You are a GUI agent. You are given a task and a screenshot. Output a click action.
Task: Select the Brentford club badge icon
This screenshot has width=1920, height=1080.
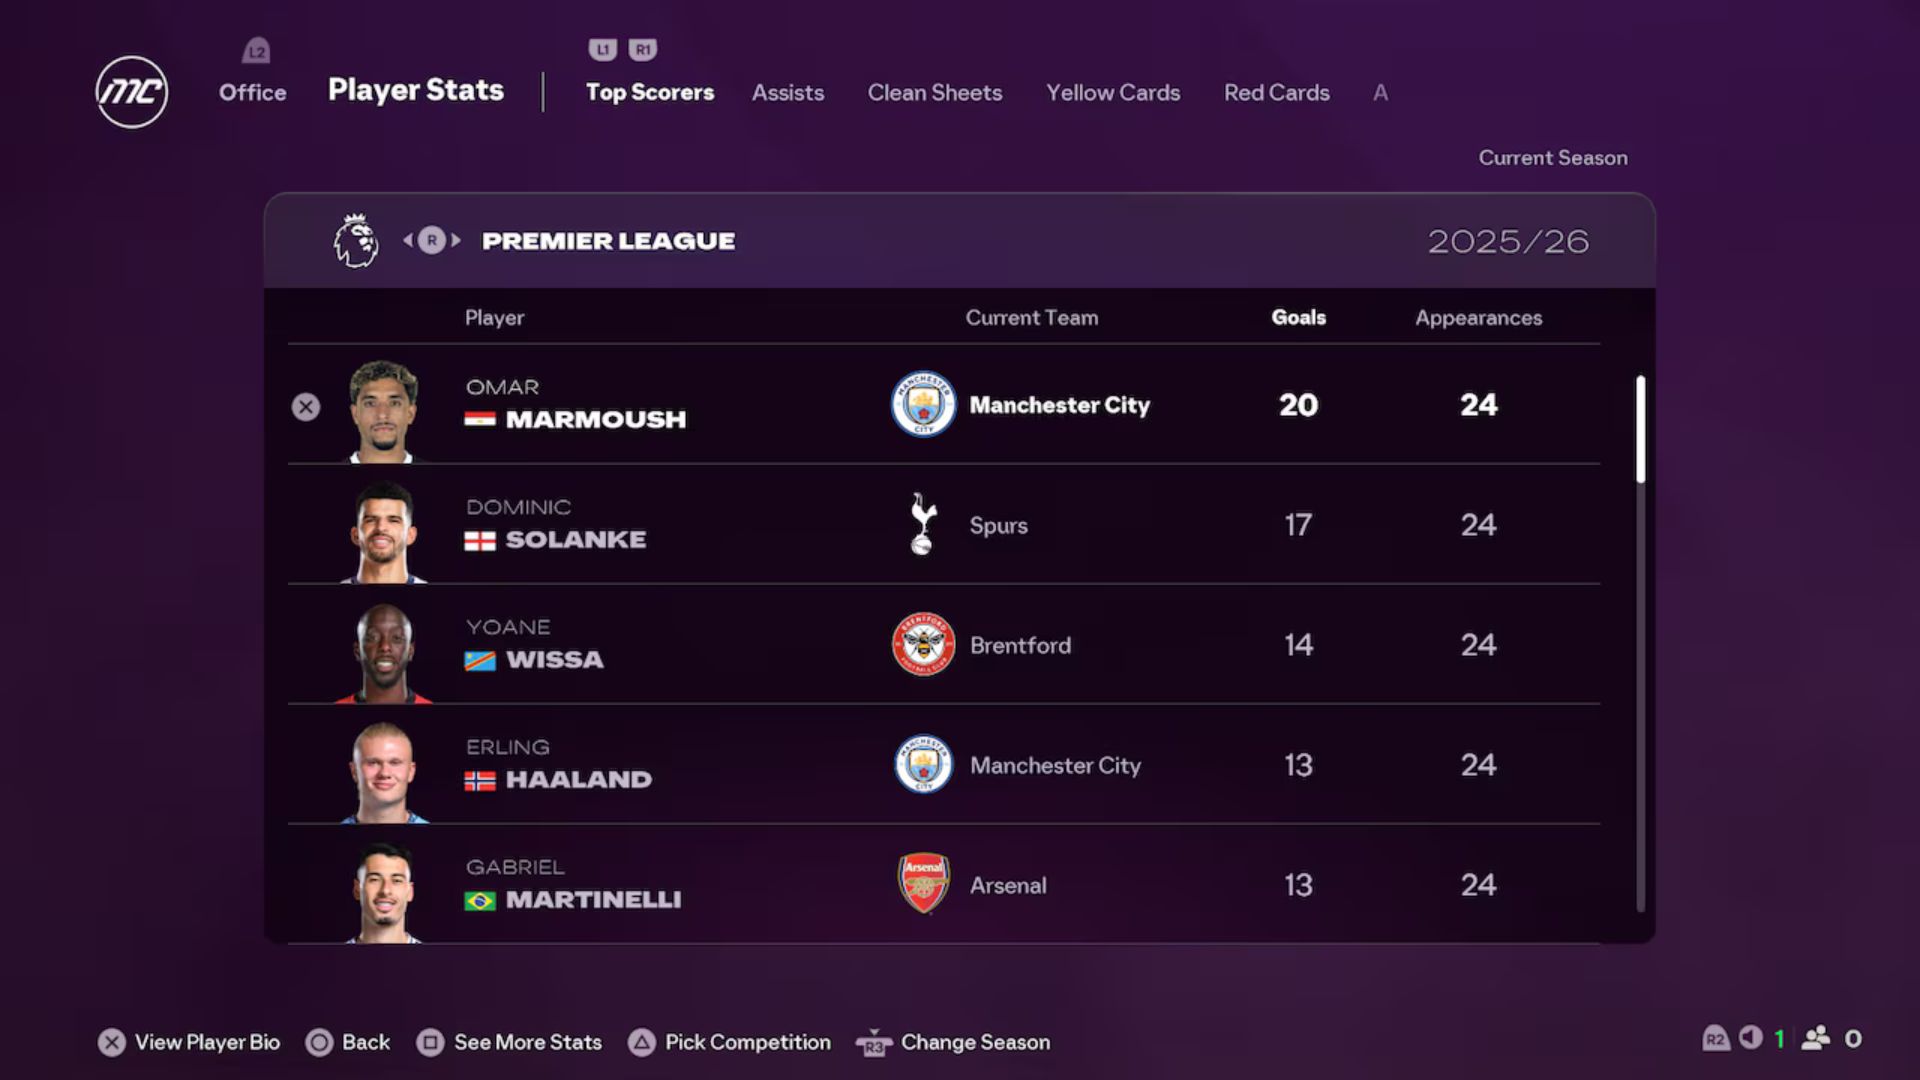pos(922,645)
